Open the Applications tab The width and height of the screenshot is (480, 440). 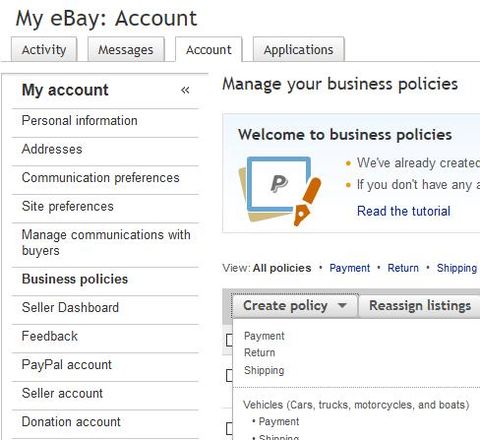point(299,50)
